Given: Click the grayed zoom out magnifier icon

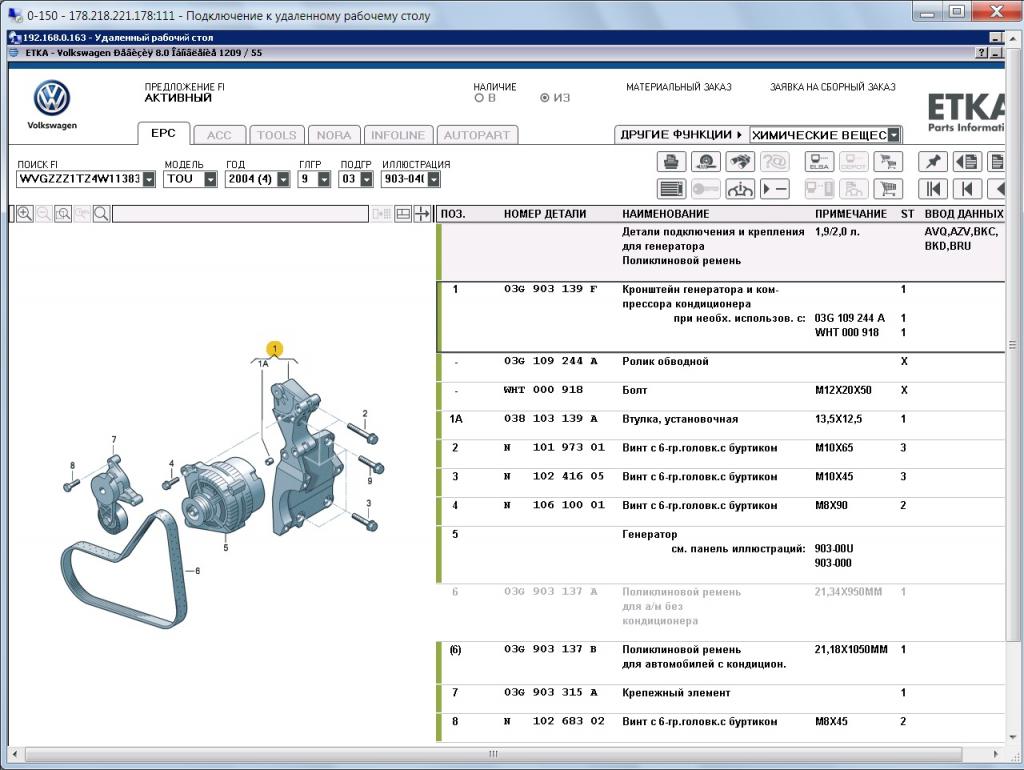Looking at the screenshot, I should pyautogui.click(x=44, y=214).
